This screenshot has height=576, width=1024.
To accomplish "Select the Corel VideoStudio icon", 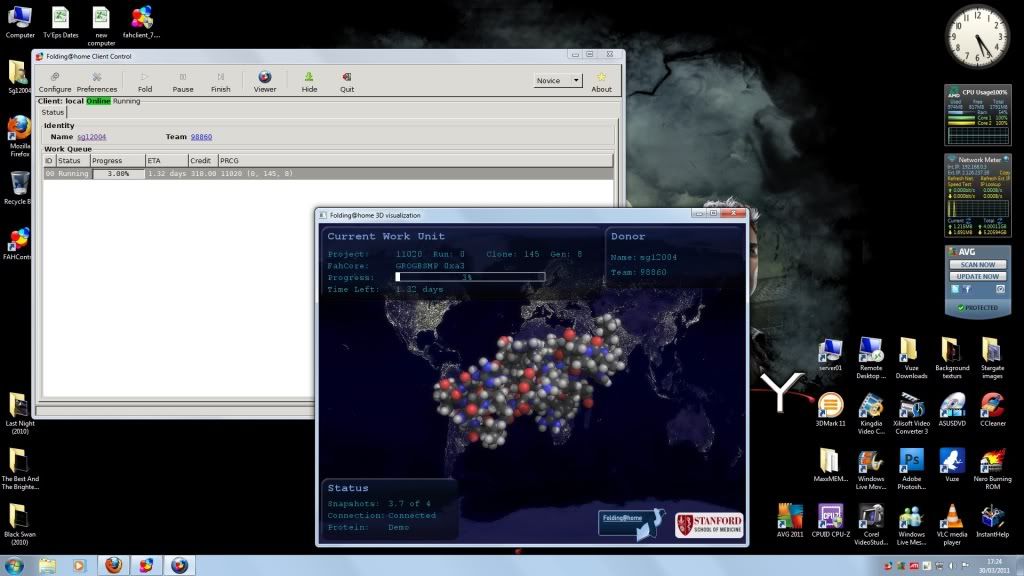I will [x=871, y=524].
